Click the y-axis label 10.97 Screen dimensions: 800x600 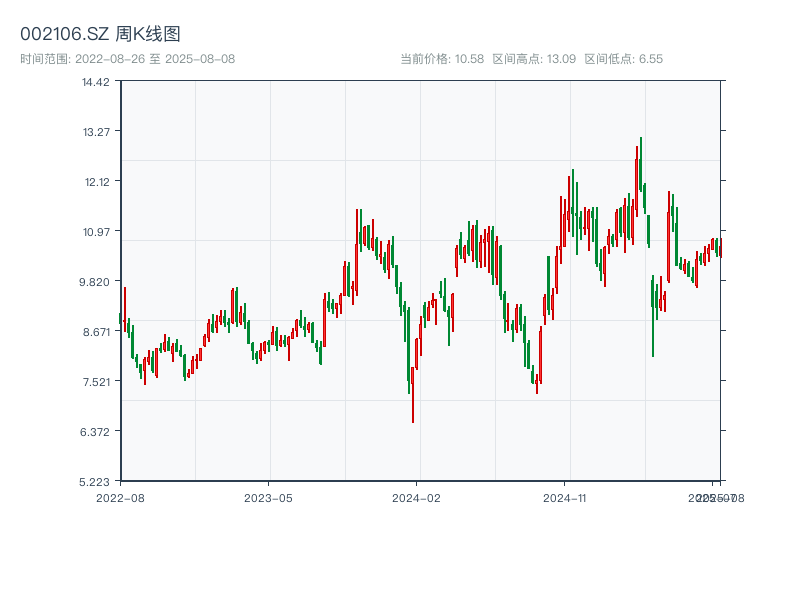(x=96, y=233)
